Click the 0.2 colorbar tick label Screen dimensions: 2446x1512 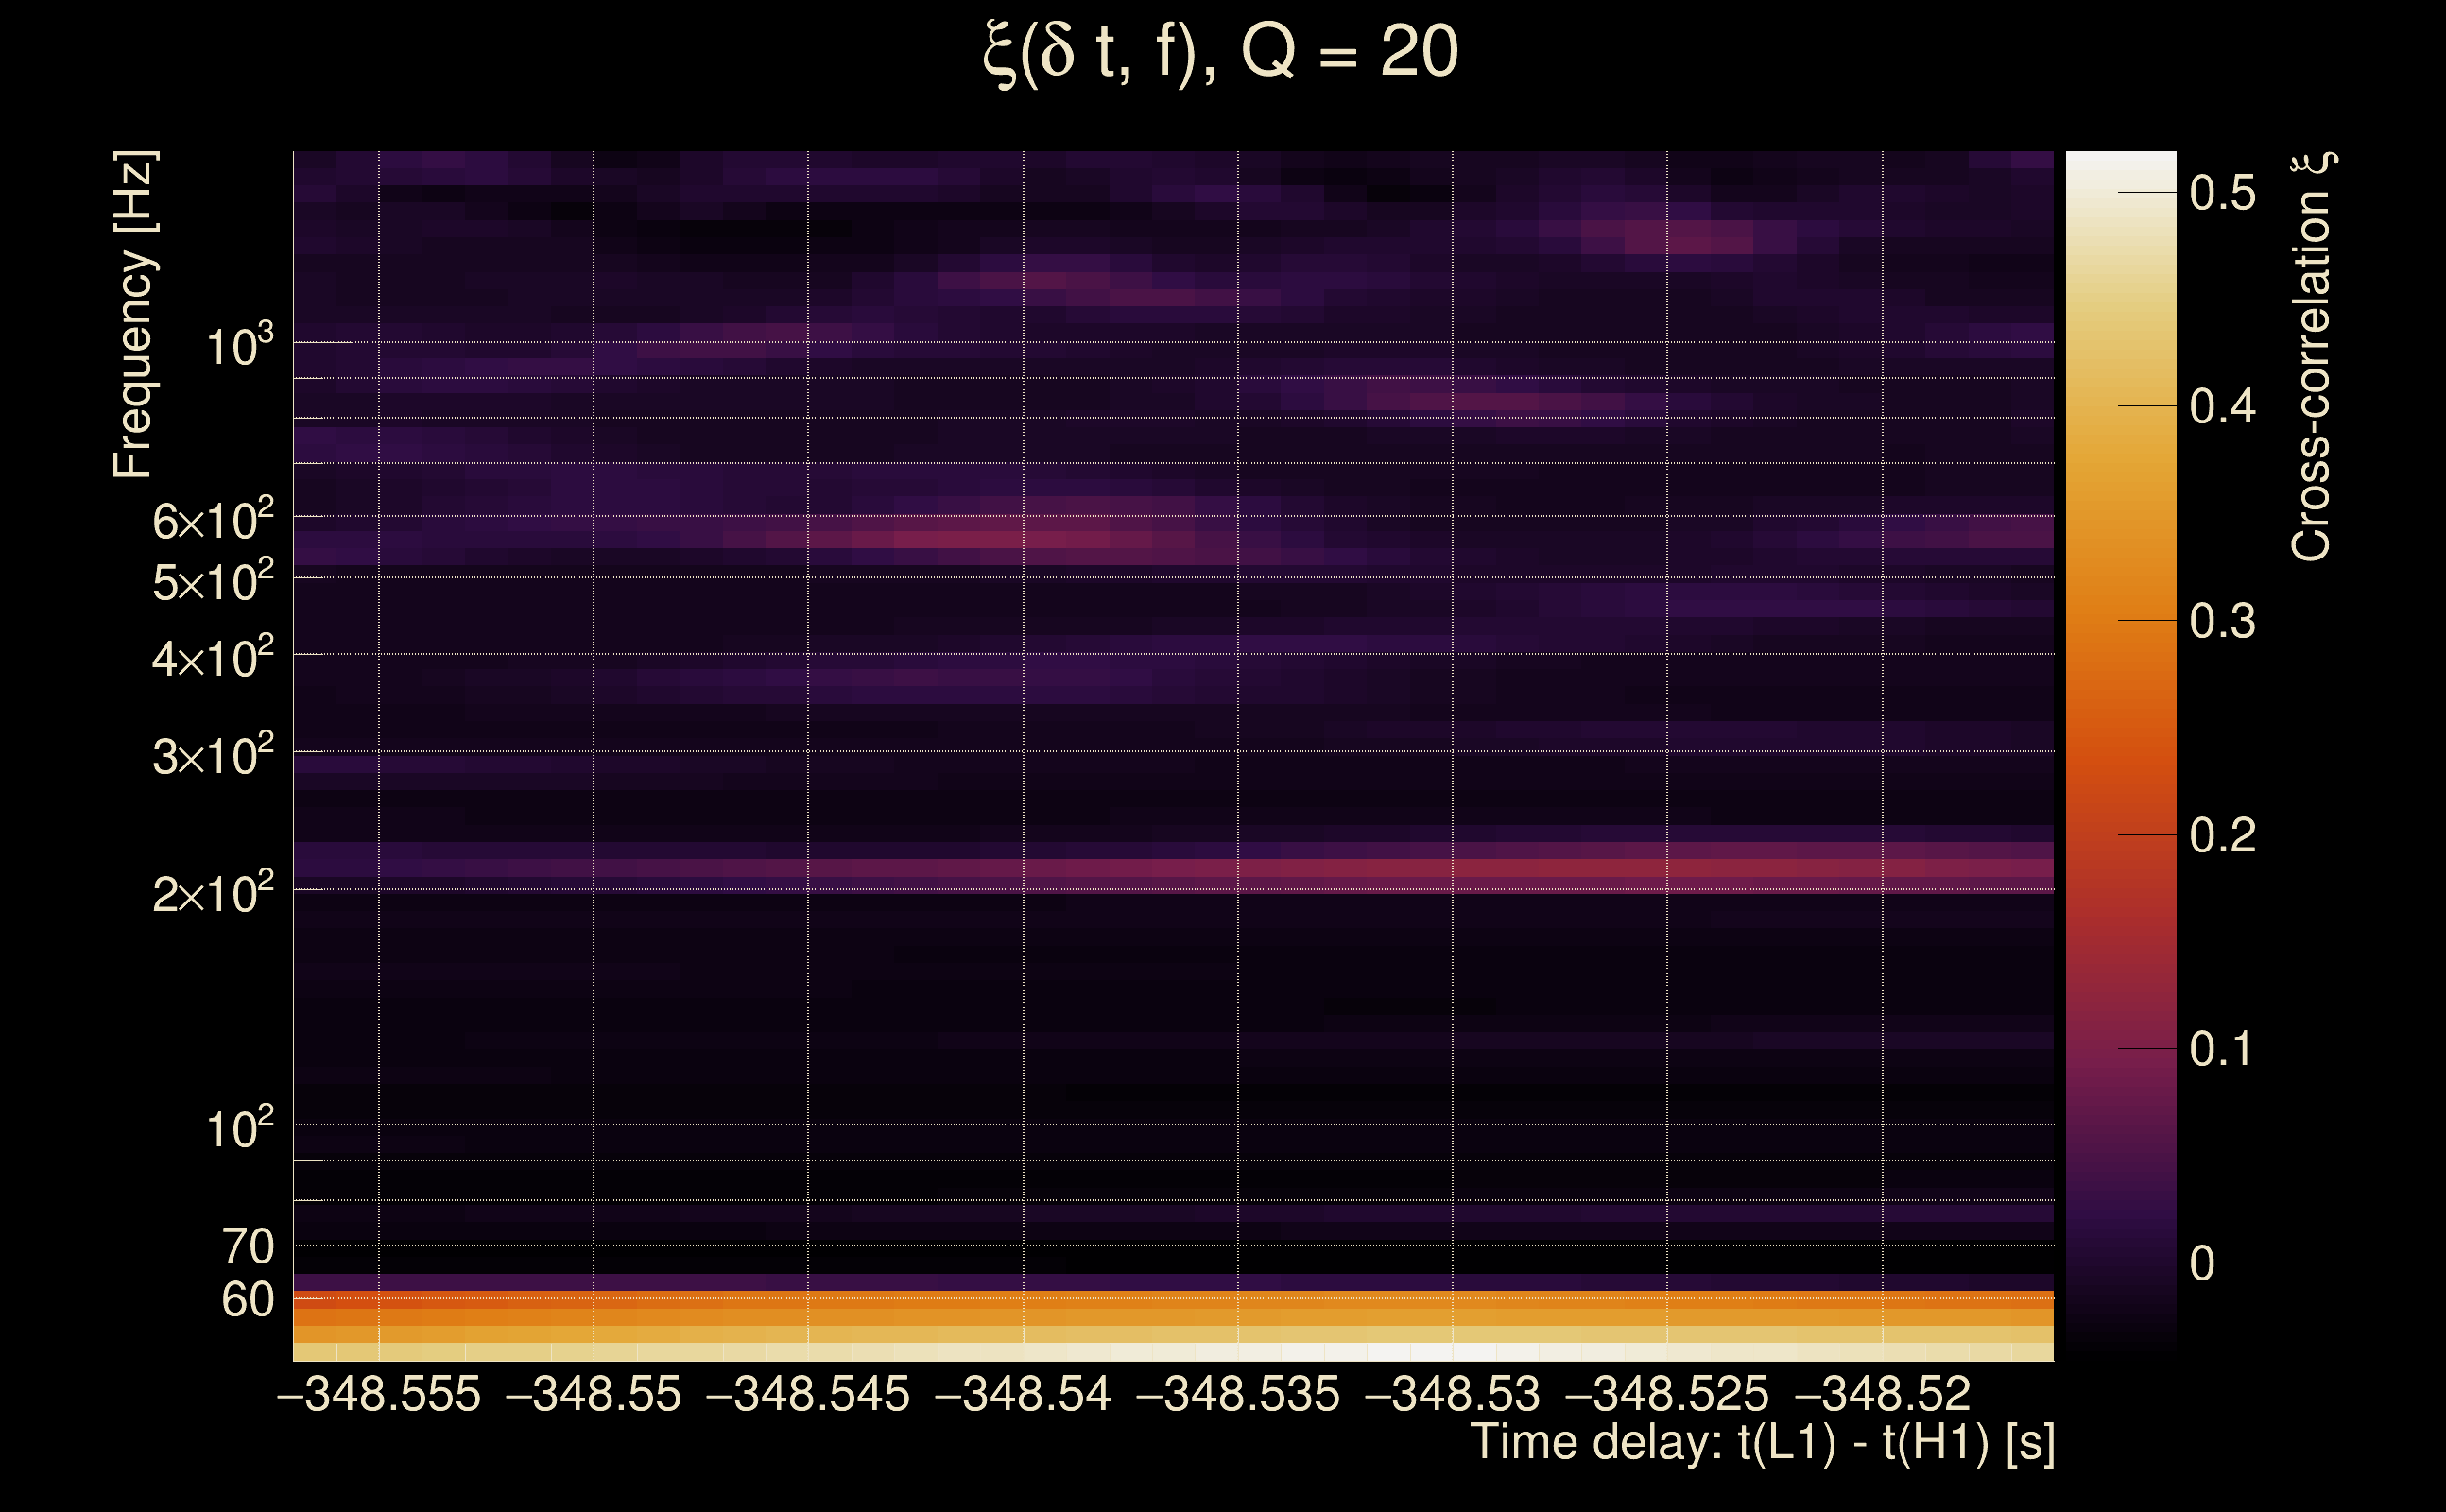point(2222,836)
